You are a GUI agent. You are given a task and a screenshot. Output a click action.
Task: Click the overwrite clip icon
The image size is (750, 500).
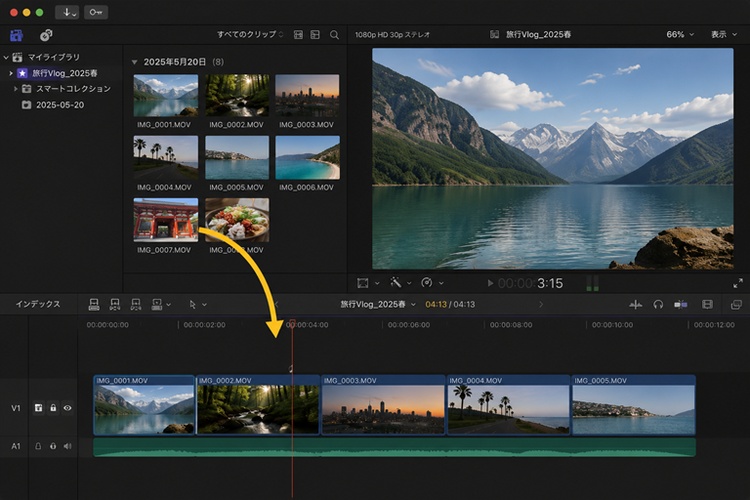point(156,304)
